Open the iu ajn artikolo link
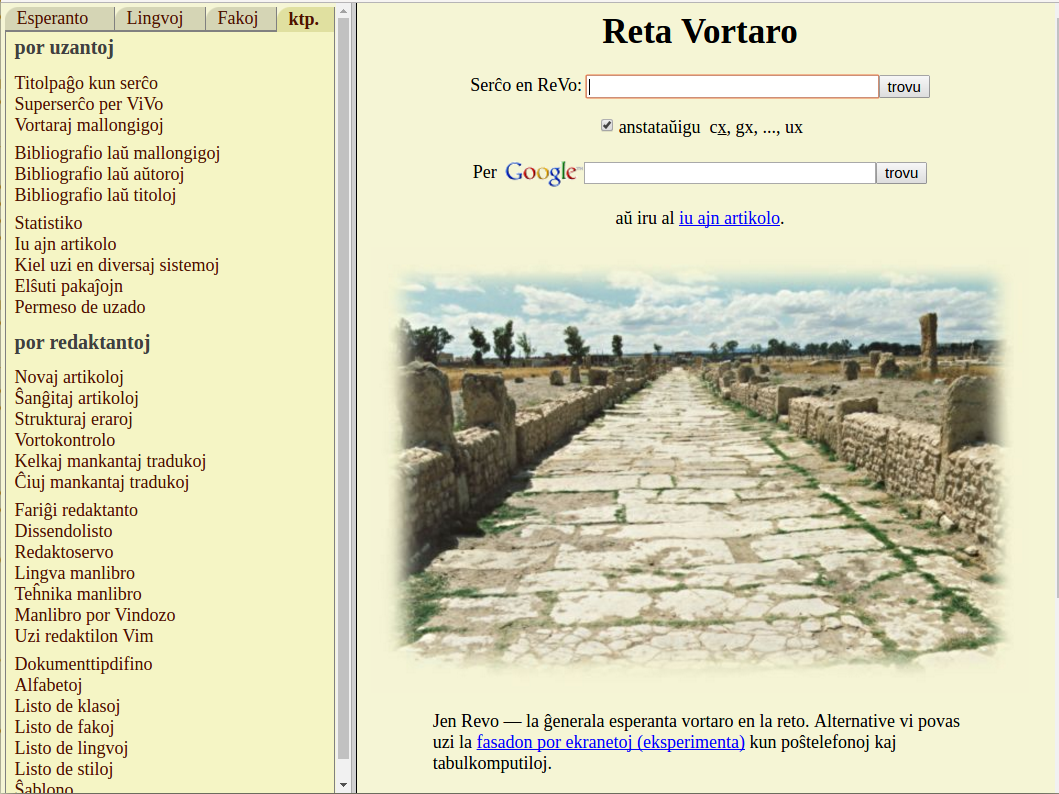Screen dimensions: 1059x794 click(x=729, y=218)
